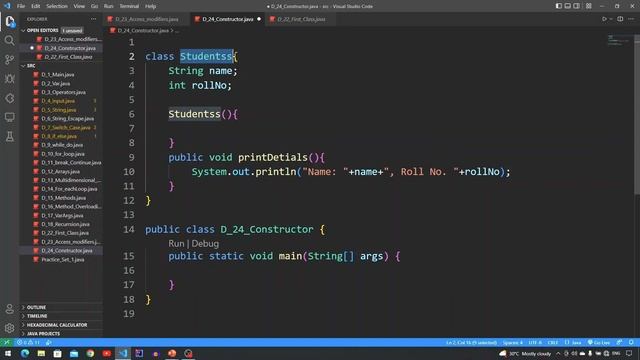640x360 pixels.
Task: Open the Source Control view
Action: click(9, 60)
